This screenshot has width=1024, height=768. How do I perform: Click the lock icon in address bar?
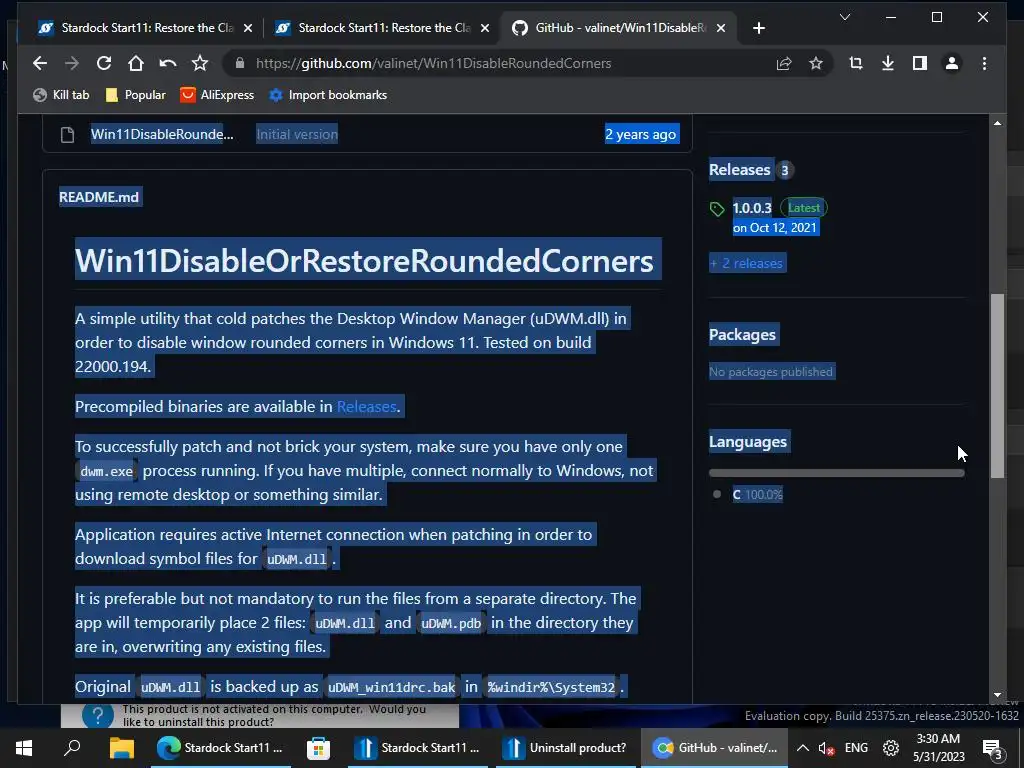[240, 63]
